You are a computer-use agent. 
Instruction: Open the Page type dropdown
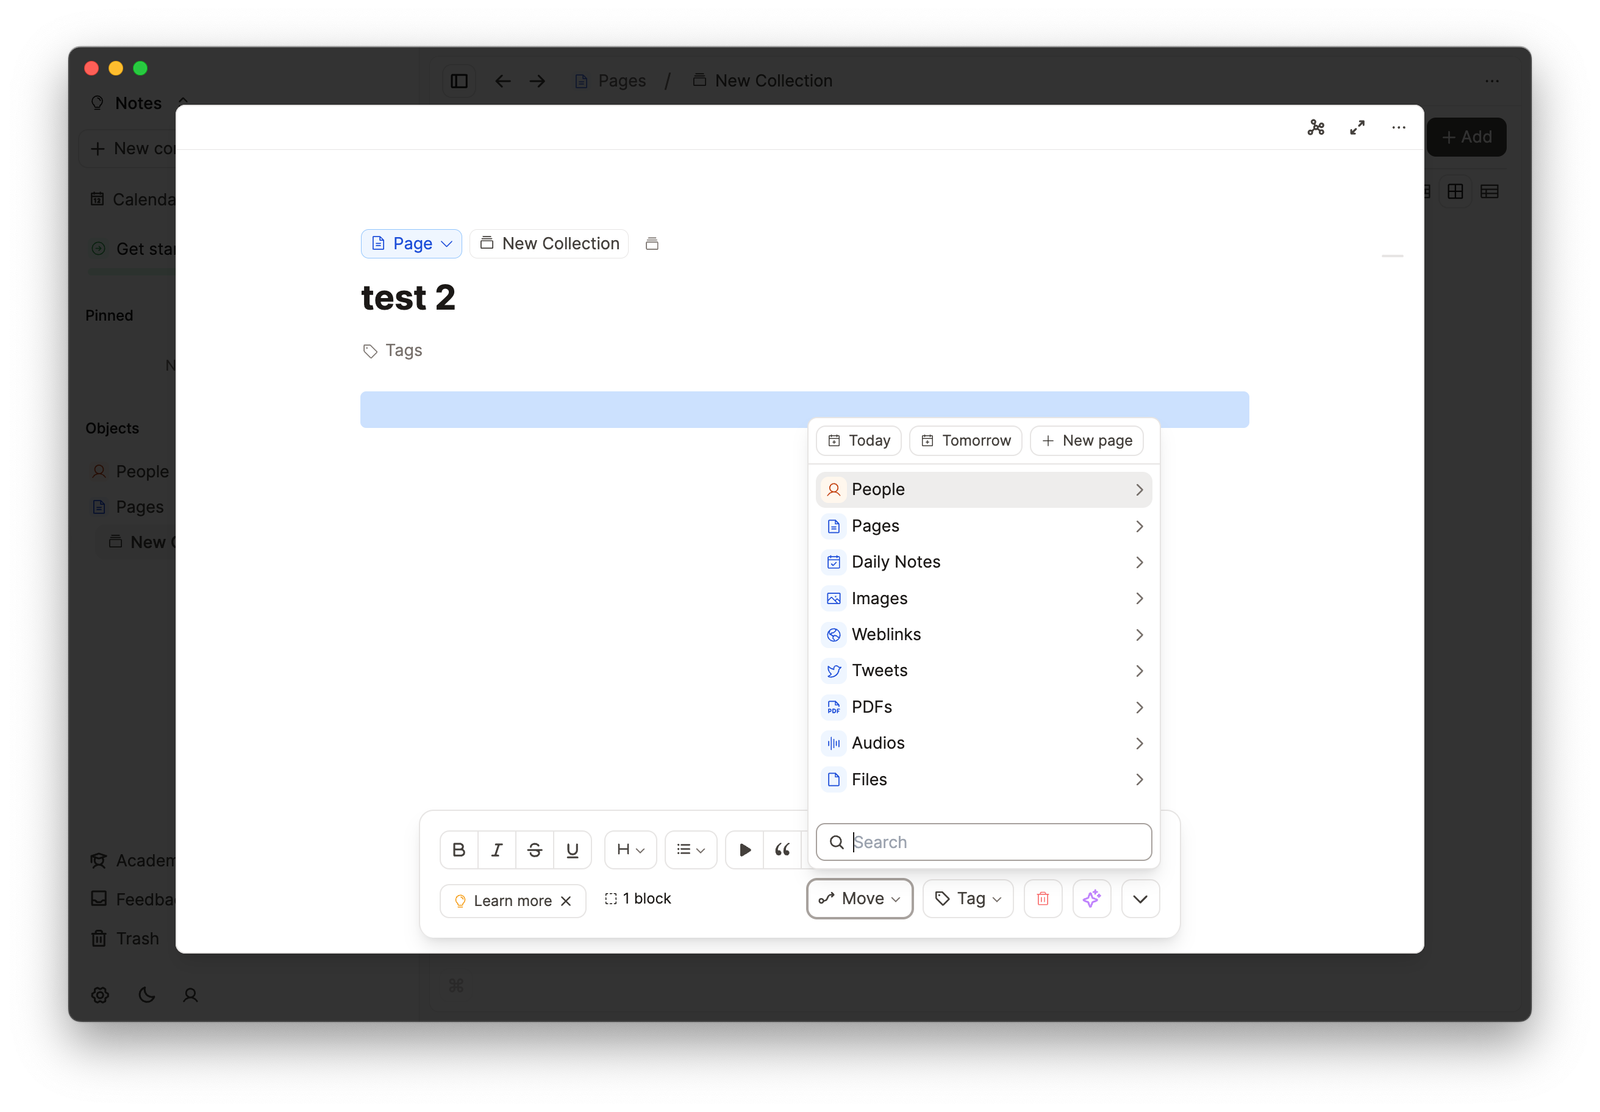pyautogui.click(x=411, y=244)
